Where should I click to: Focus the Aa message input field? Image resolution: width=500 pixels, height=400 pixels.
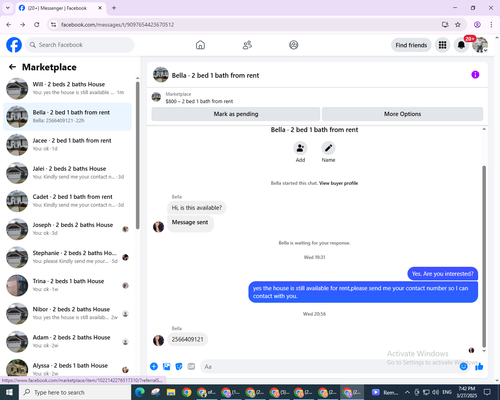click(330, 367)
